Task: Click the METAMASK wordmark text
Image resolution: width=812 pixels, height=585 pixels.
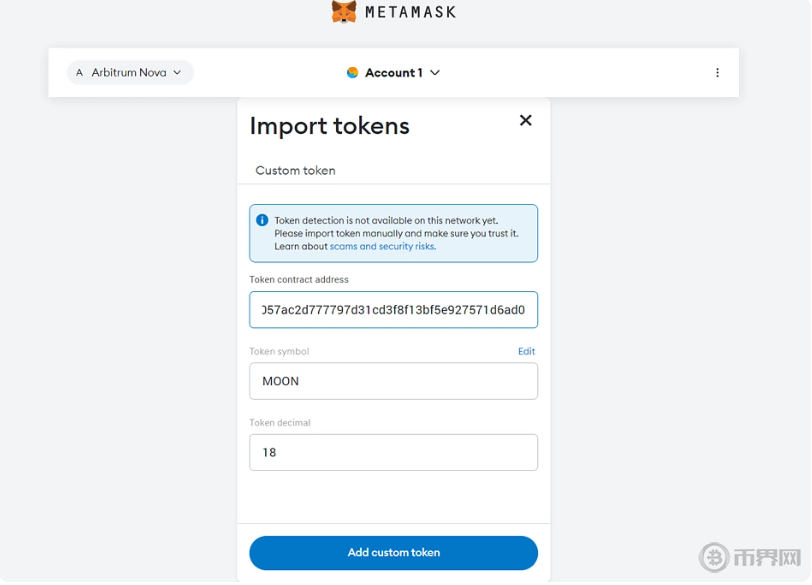Action: [411, 12]
